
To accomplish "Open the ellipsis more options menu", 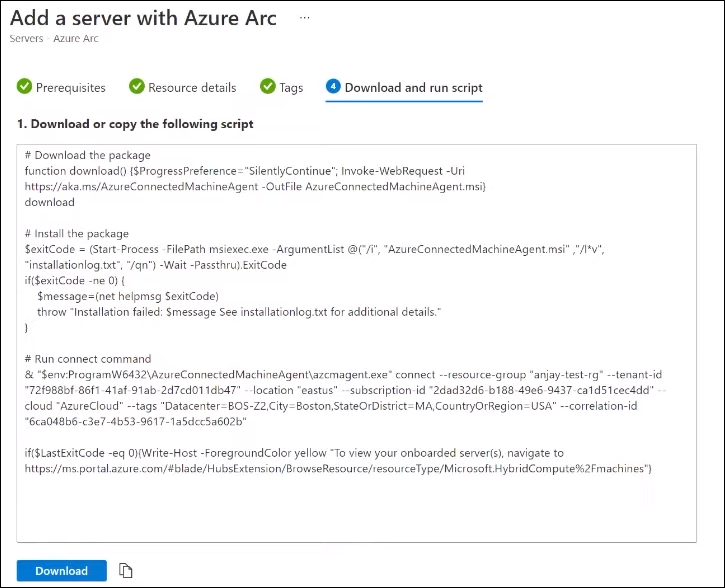I will pyautogui.click(x=305, y=19).
